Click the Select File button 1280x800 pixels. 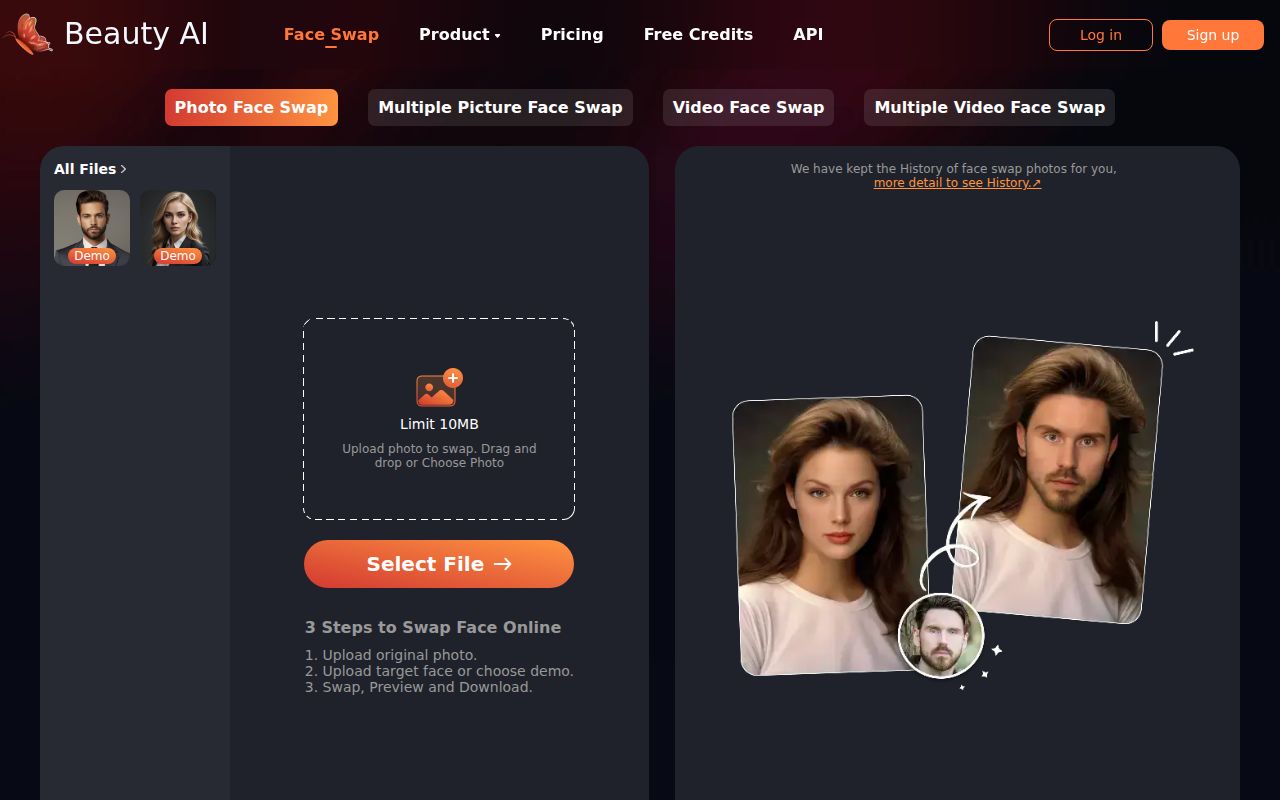(439, 564)
